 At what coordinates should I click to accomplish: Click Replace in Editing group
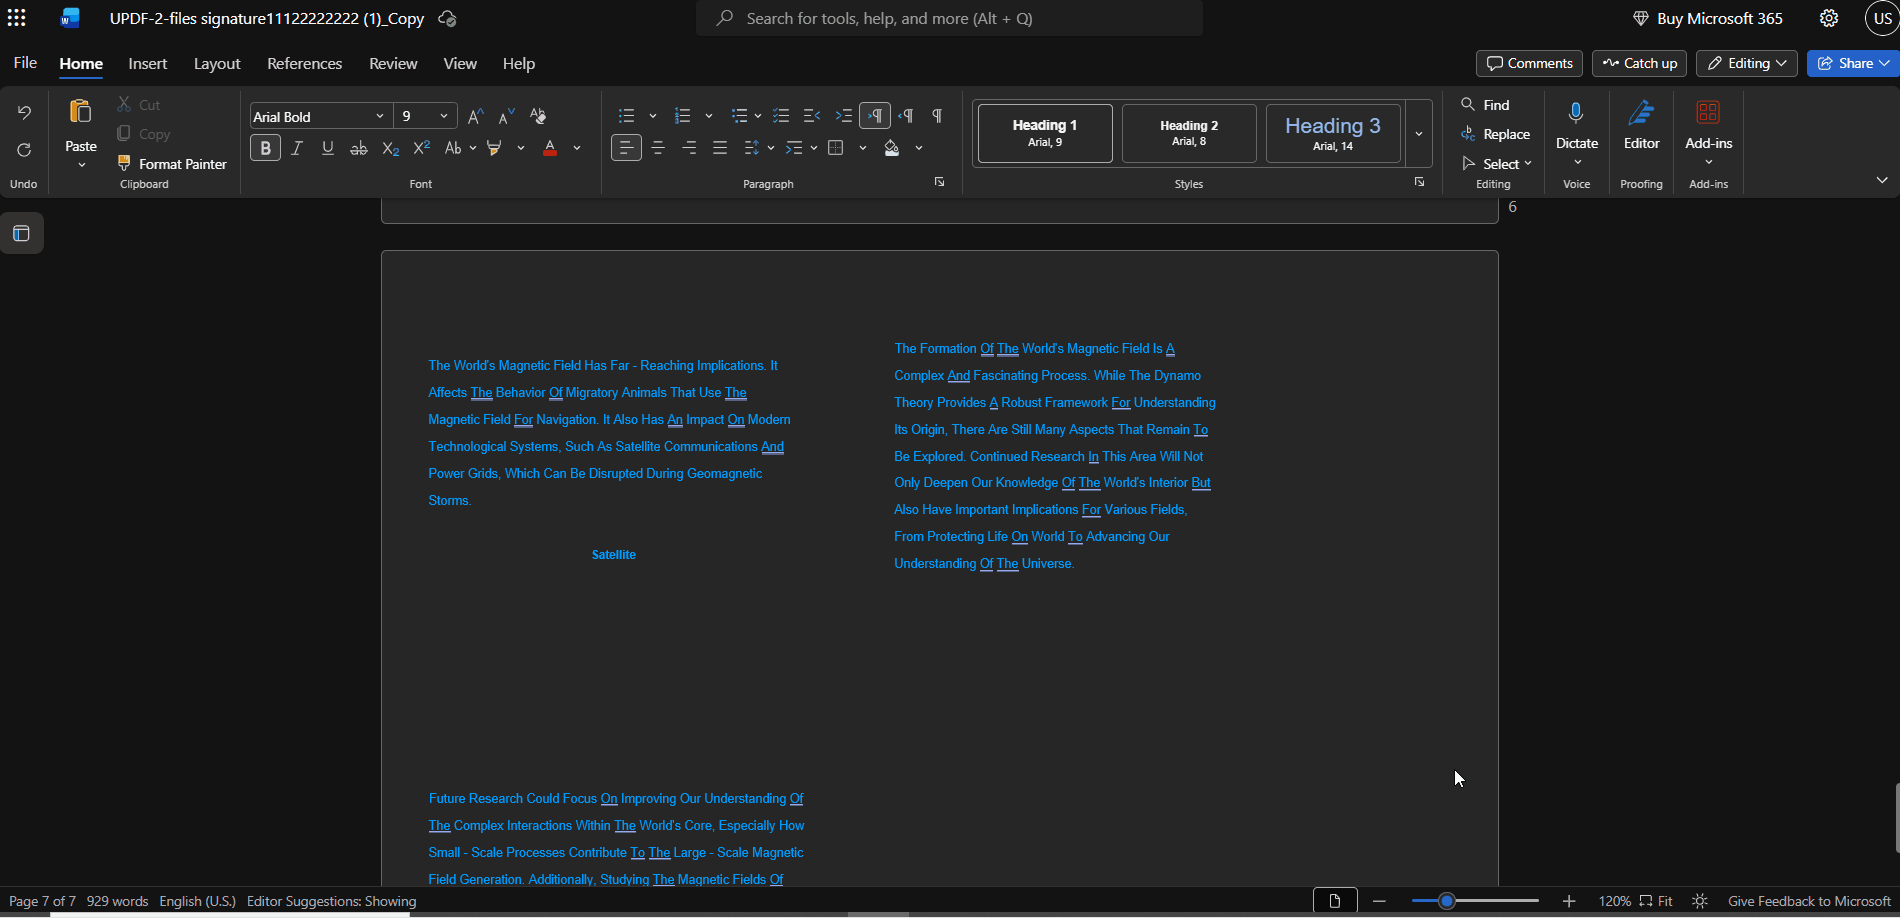tap(1495, 134)
